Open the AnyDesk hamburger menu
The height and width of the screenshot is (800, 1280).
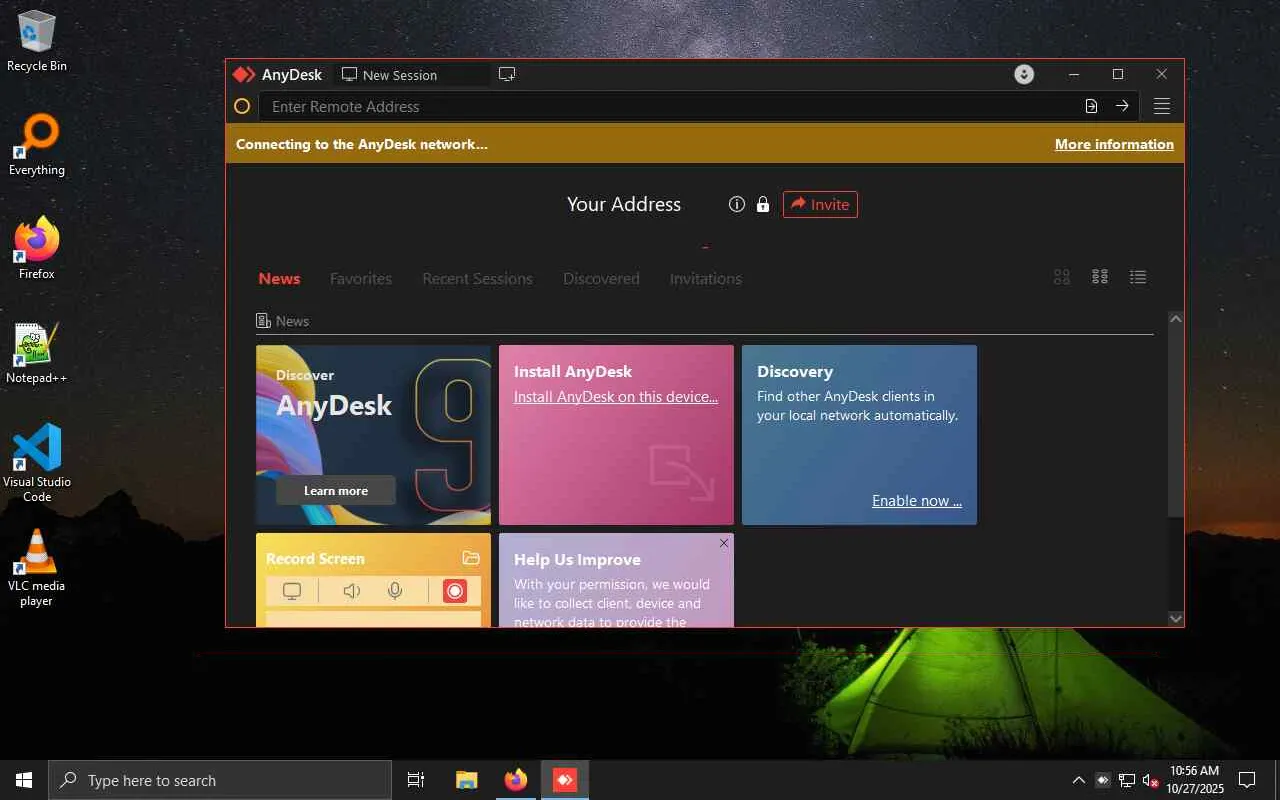1161,106
